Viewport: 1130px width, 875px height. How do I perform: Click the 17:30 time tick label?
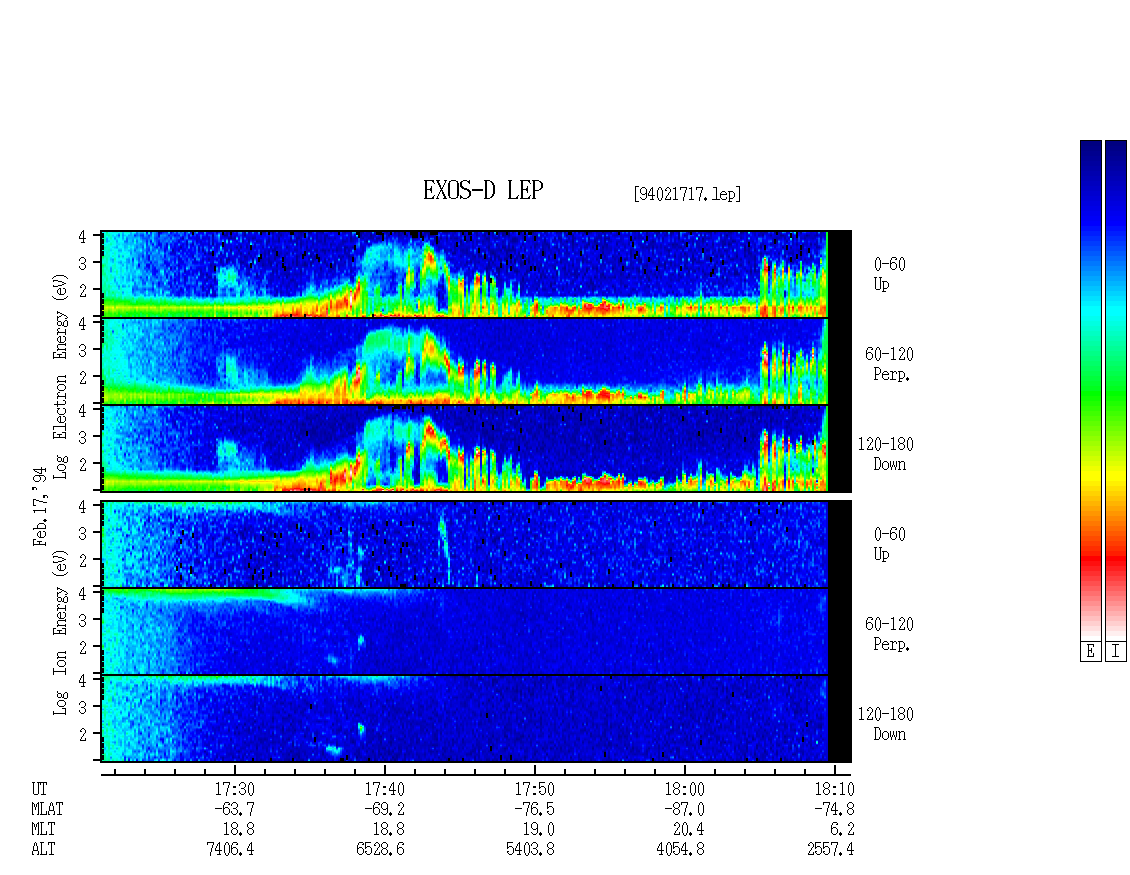[x=234, y=789]
